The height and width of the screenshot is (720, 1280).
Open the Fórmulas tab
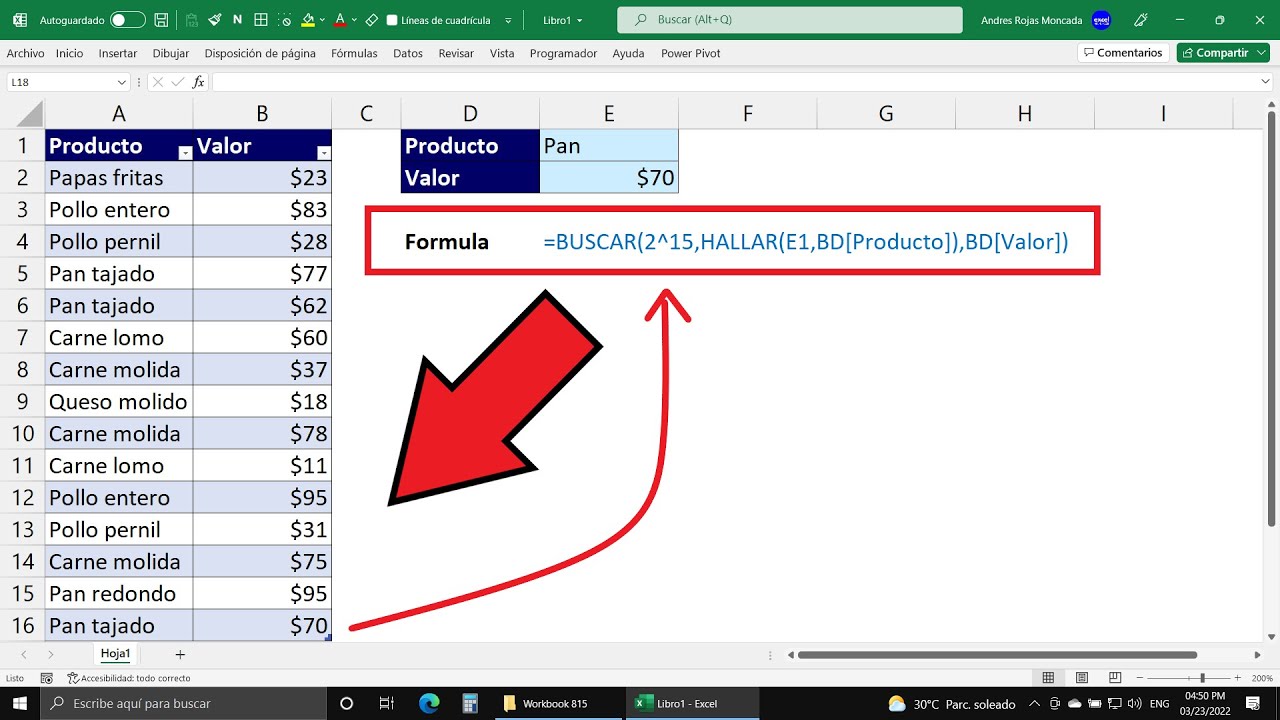(354, 53)
